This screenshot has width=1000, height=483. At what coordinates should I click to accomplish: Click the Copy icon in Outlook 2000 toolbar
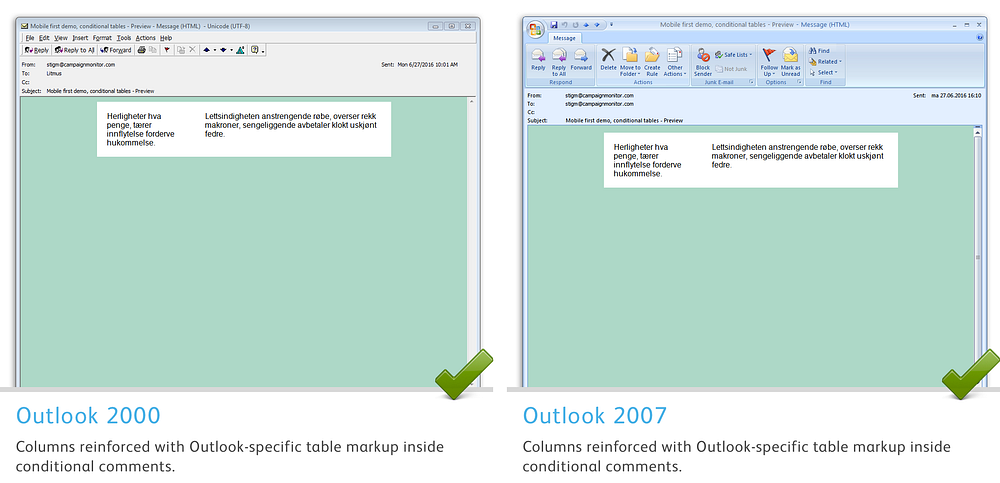tap(152, 50)
